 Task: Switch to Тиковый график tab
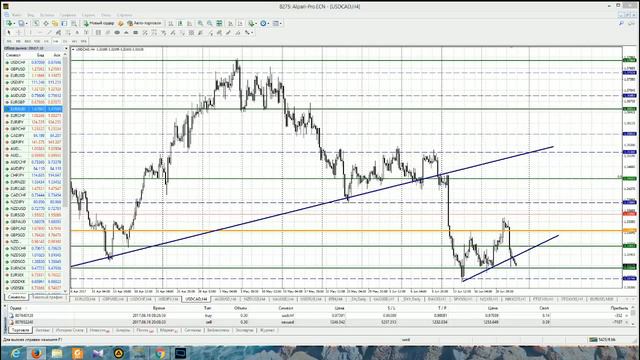tap(47, 297)
